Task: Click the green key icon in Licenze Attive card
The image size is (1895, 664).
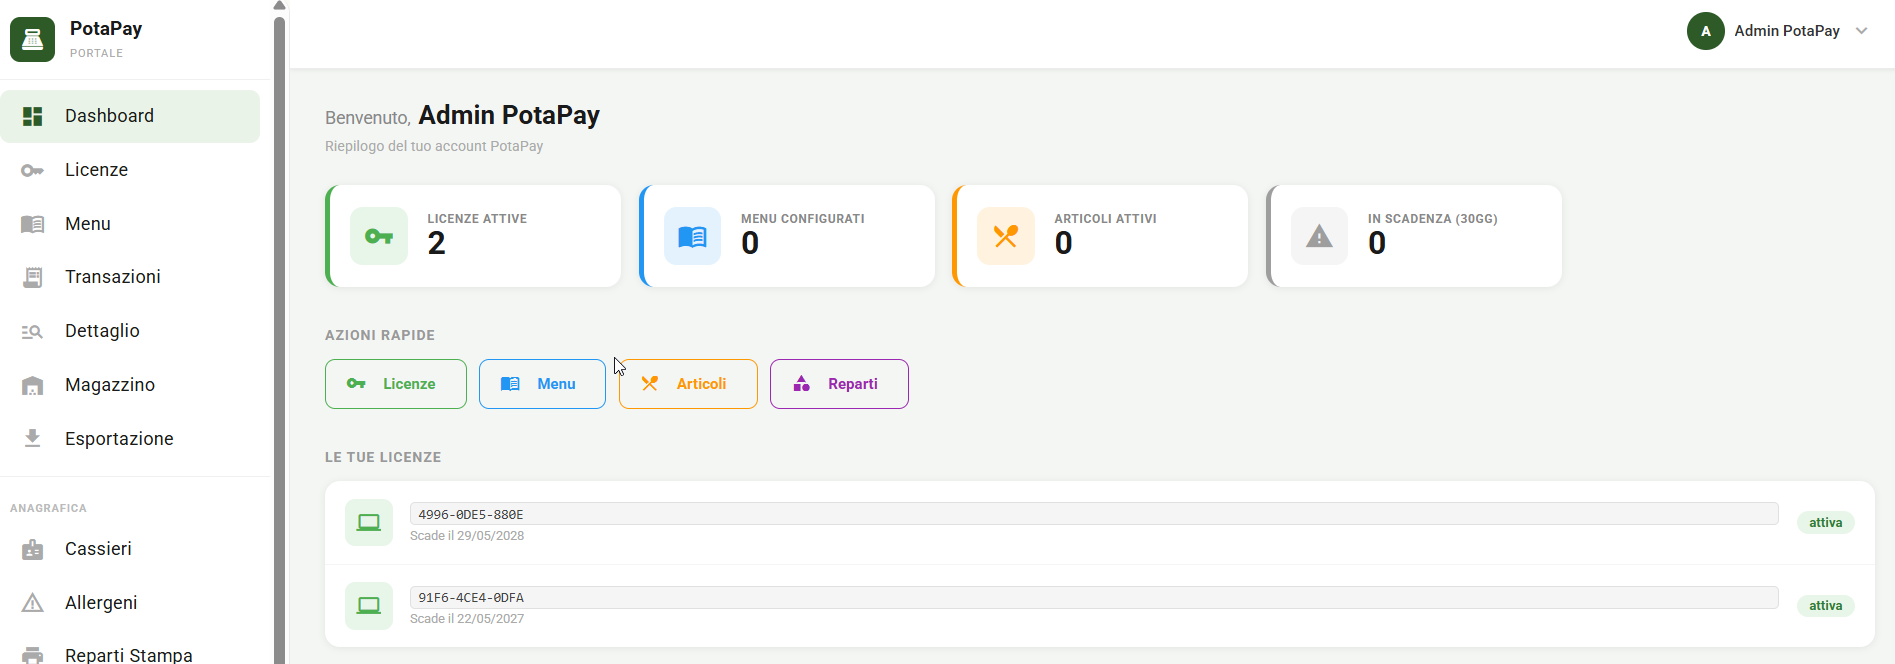Action: pos(379,236)
